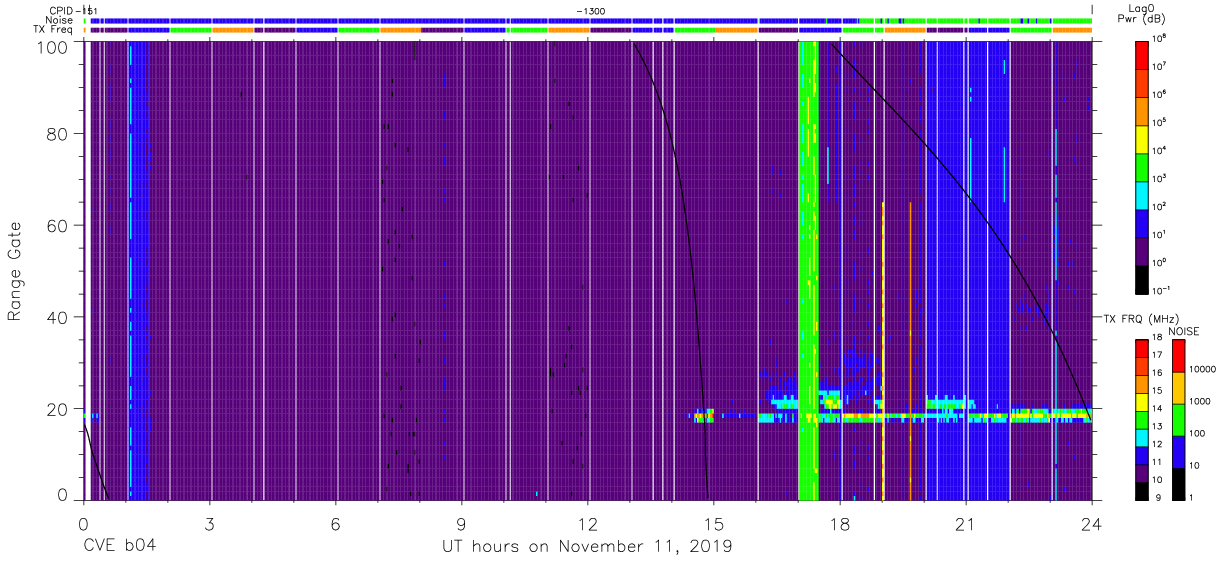Screen dimensions: 1228x567
Task: Click x-axis tick label '9'
Action: click(461, 523)
